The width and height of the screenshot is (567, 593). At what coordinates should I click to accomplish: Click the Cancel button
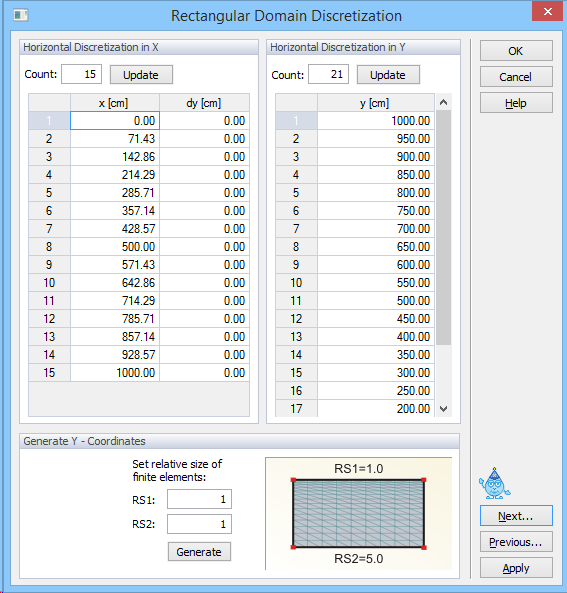(x=516, y=77)
